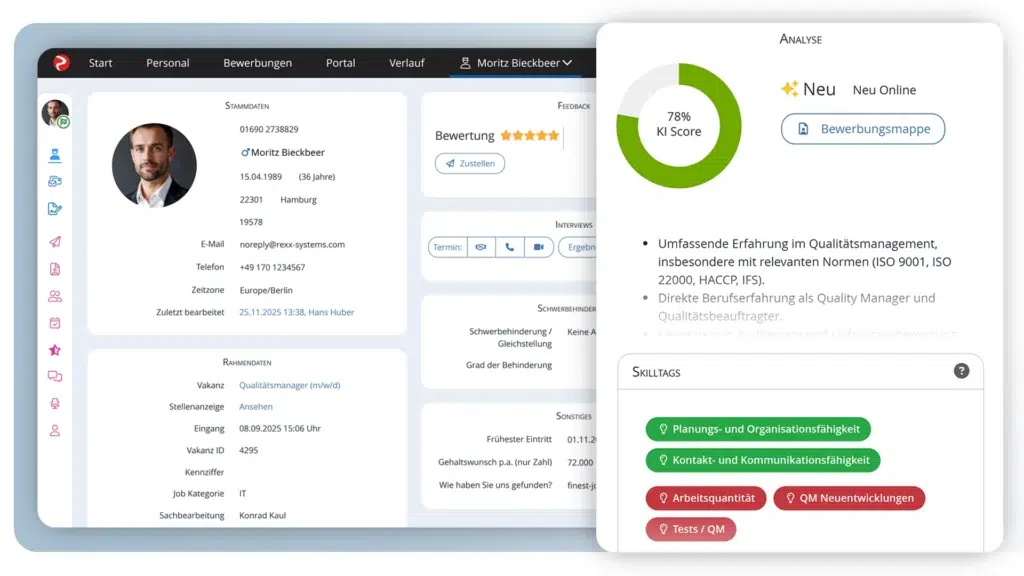The image size is (1024, 576).
Task: Open the Bewerbungen tab
Action: [x=257, y=62]
